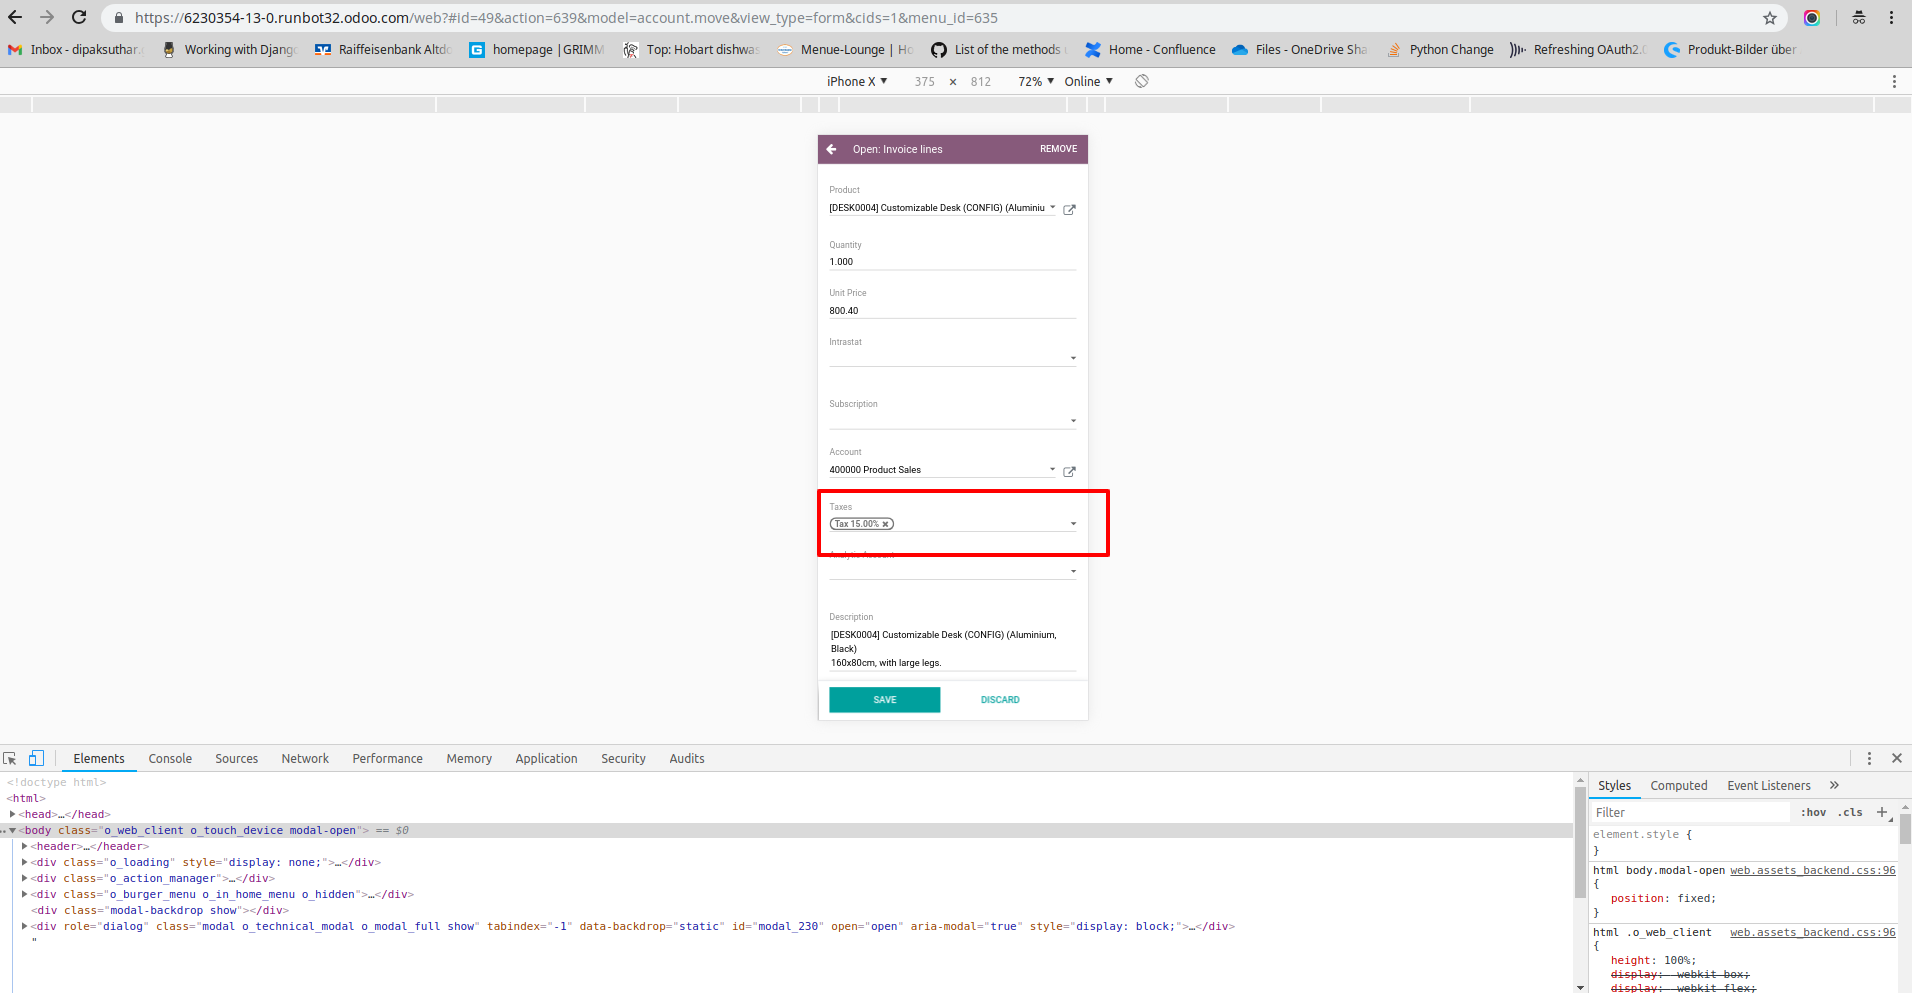Expand the body element in the Elements tree
The image size is (1912, 993).
(x=12, y=830)
